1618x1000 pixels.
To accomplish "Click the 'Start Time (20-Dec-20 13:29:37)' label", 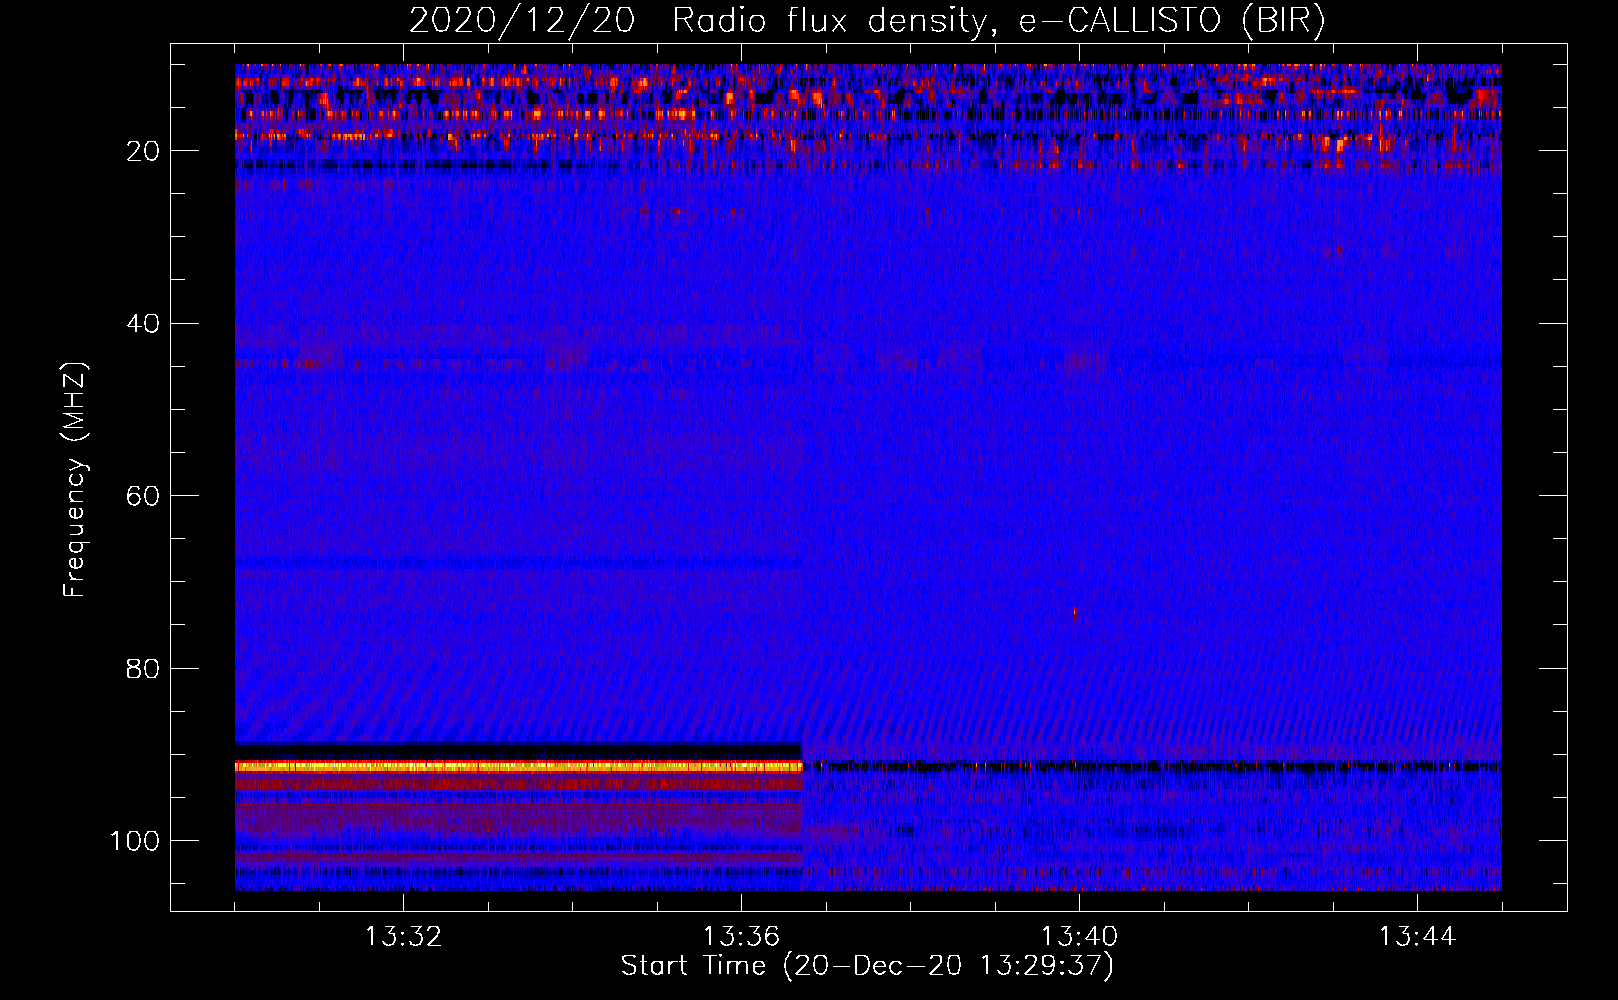I will 867,966.
